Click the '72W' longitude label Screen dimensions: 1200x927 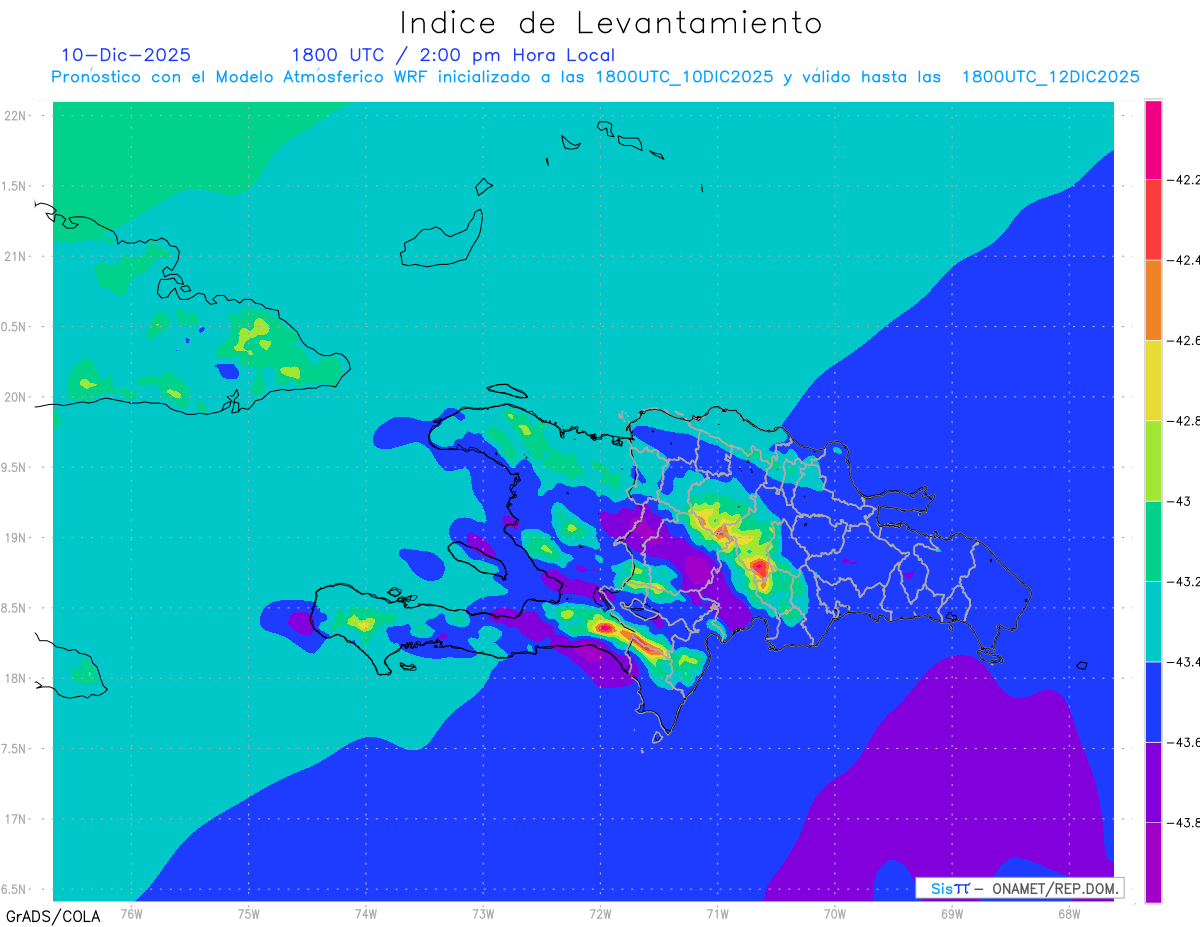coord(601,913)
